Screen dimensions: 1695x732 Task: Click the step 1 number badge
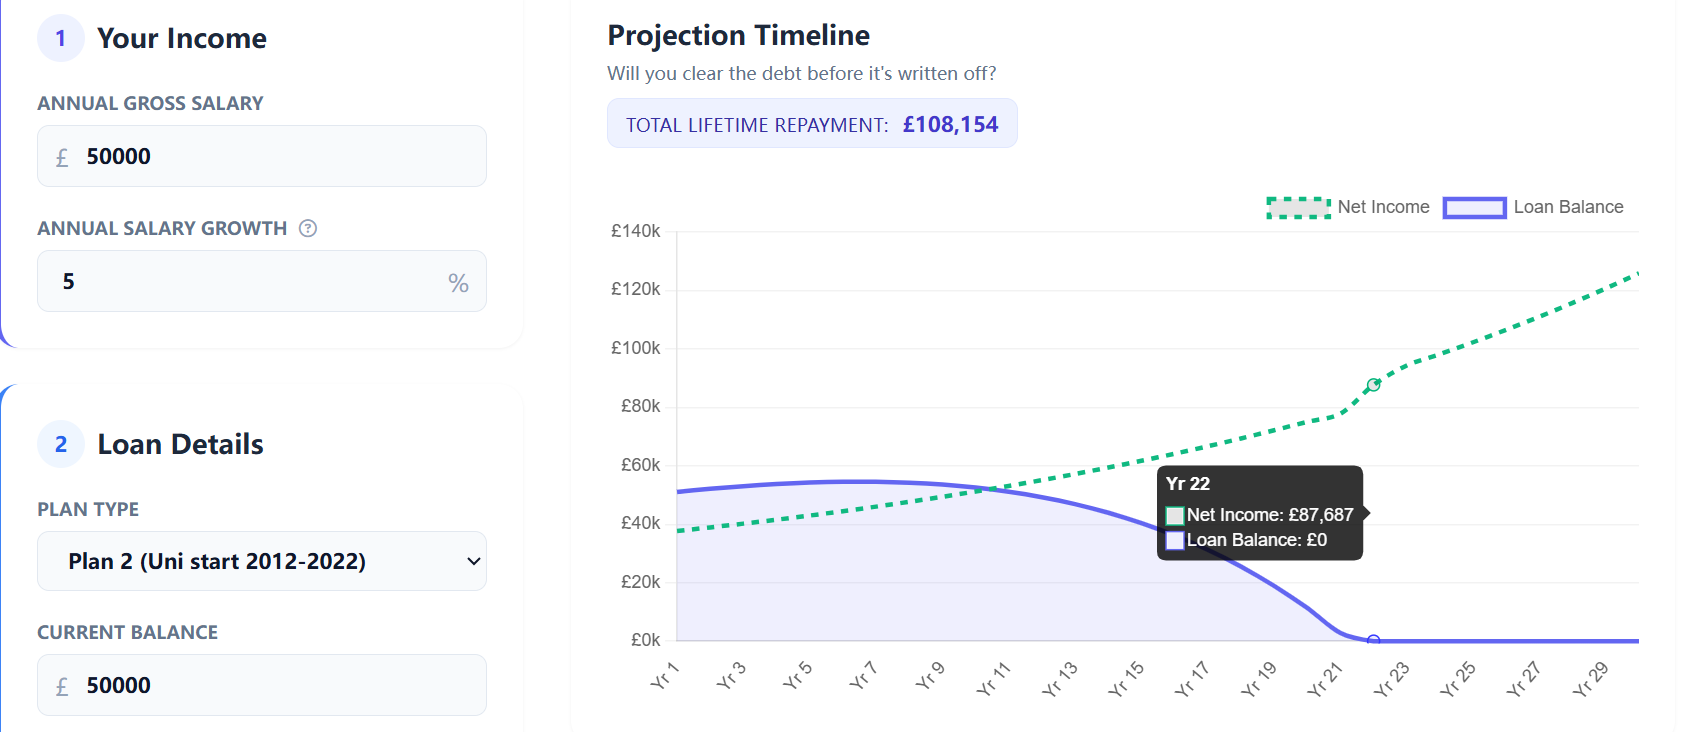pos(61,38)
